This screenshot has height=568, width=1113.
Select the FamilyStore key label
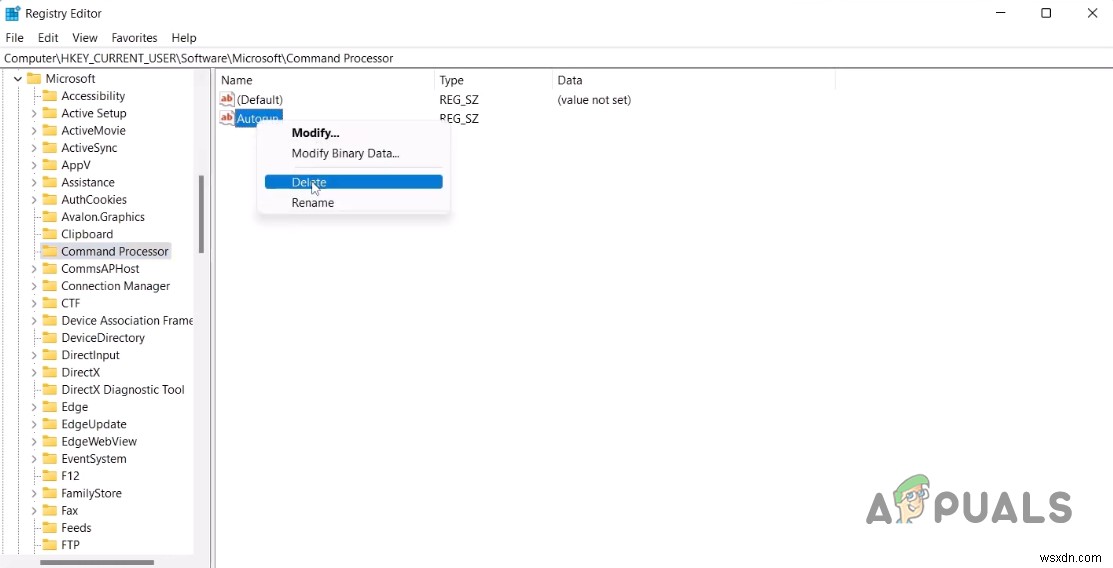pyautogui.click(x=91, y=493)
